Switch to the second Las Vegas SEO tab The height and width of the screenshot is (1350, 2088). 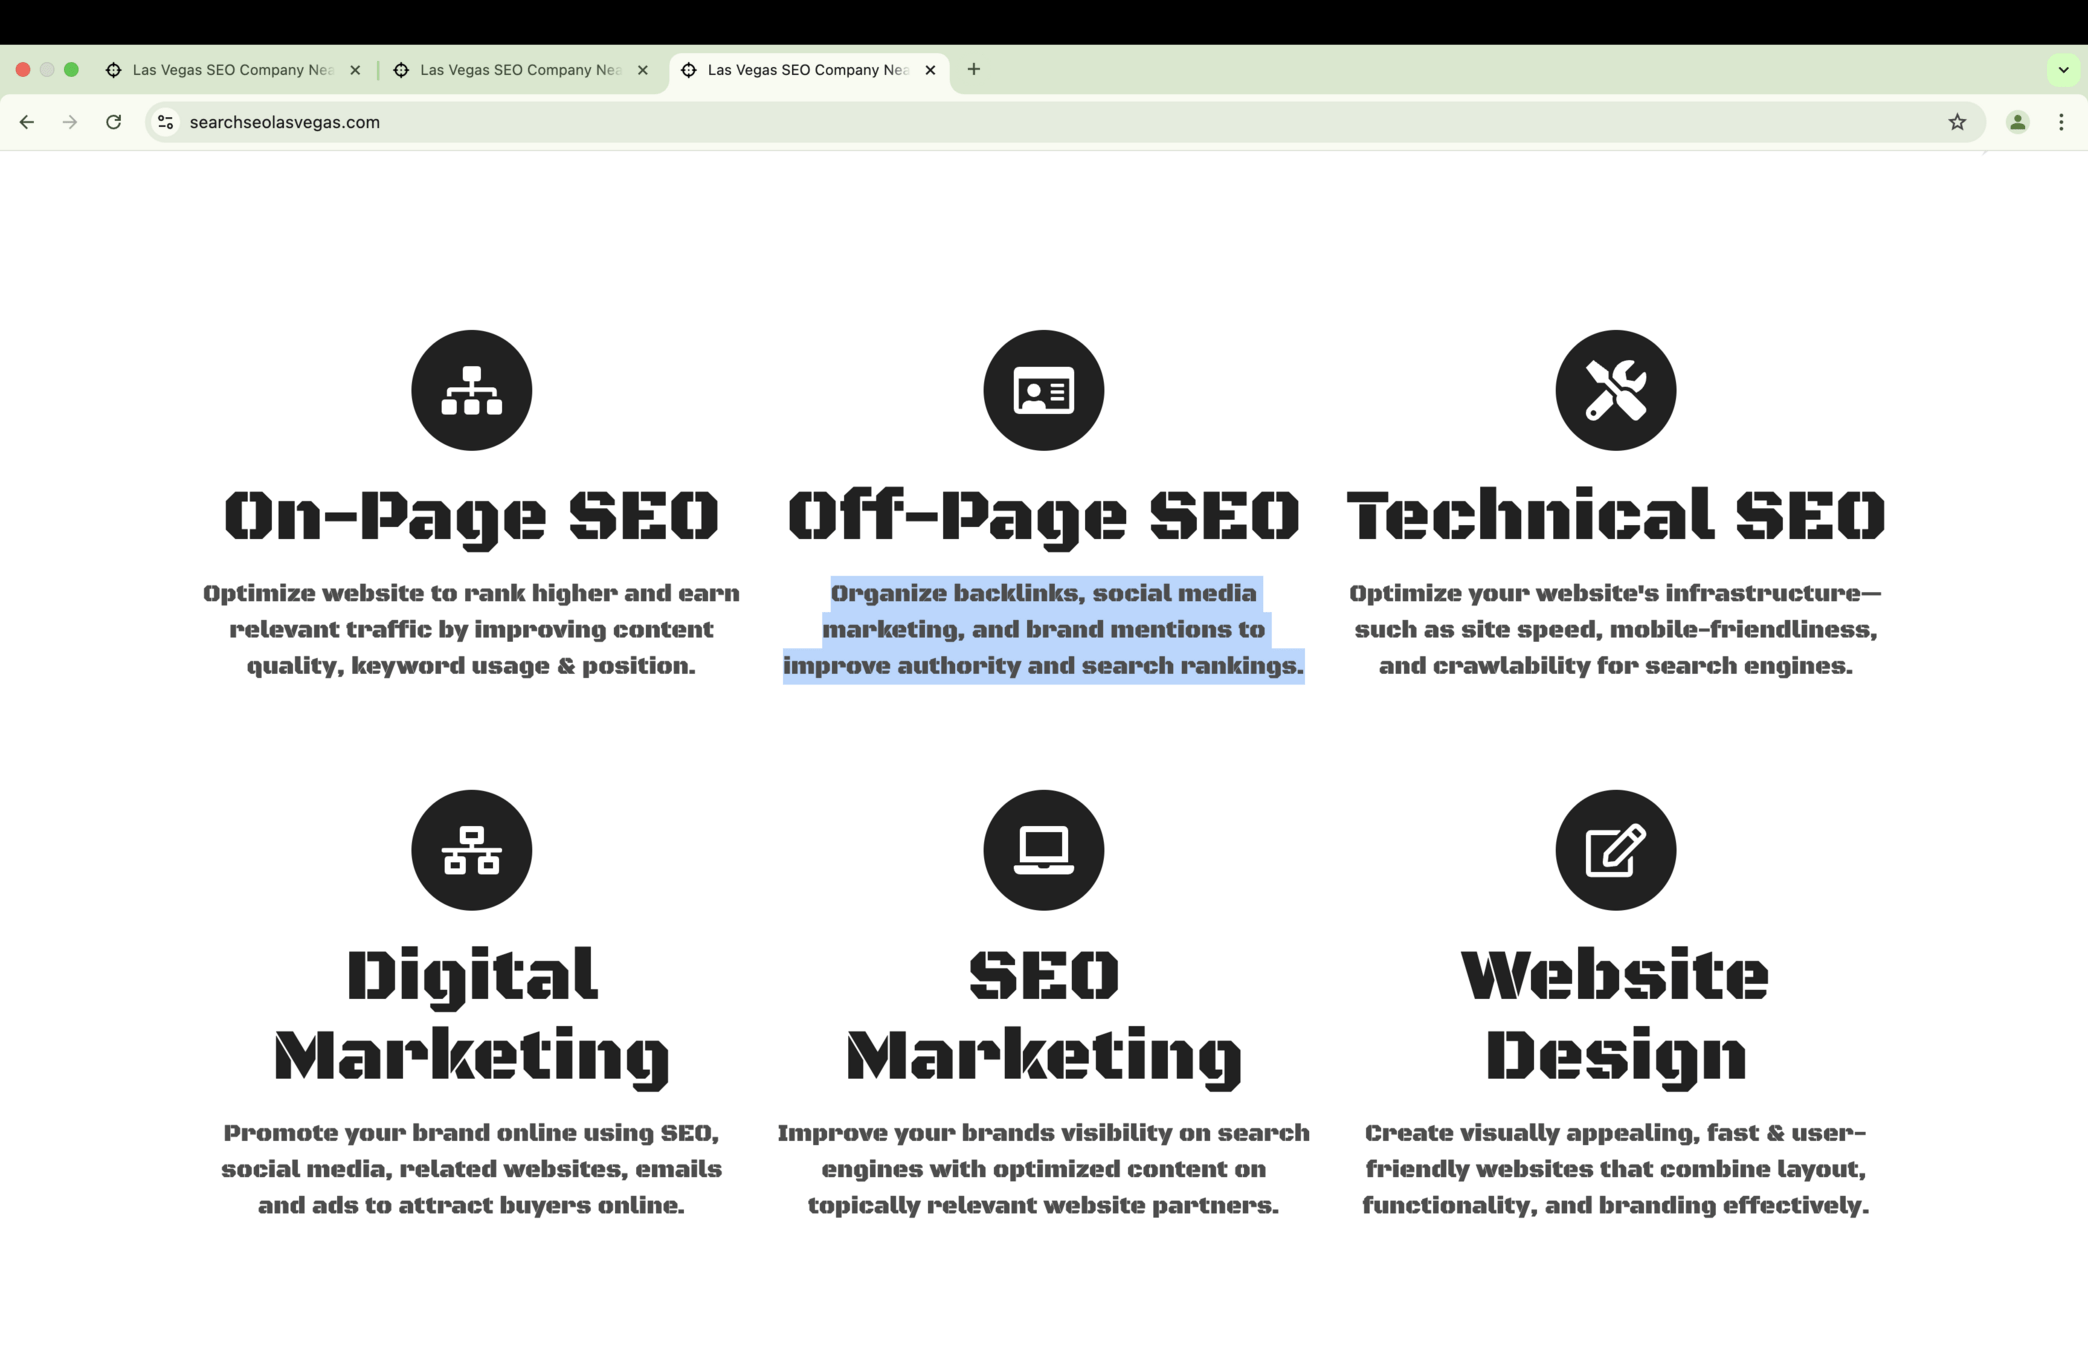[520, 70]
